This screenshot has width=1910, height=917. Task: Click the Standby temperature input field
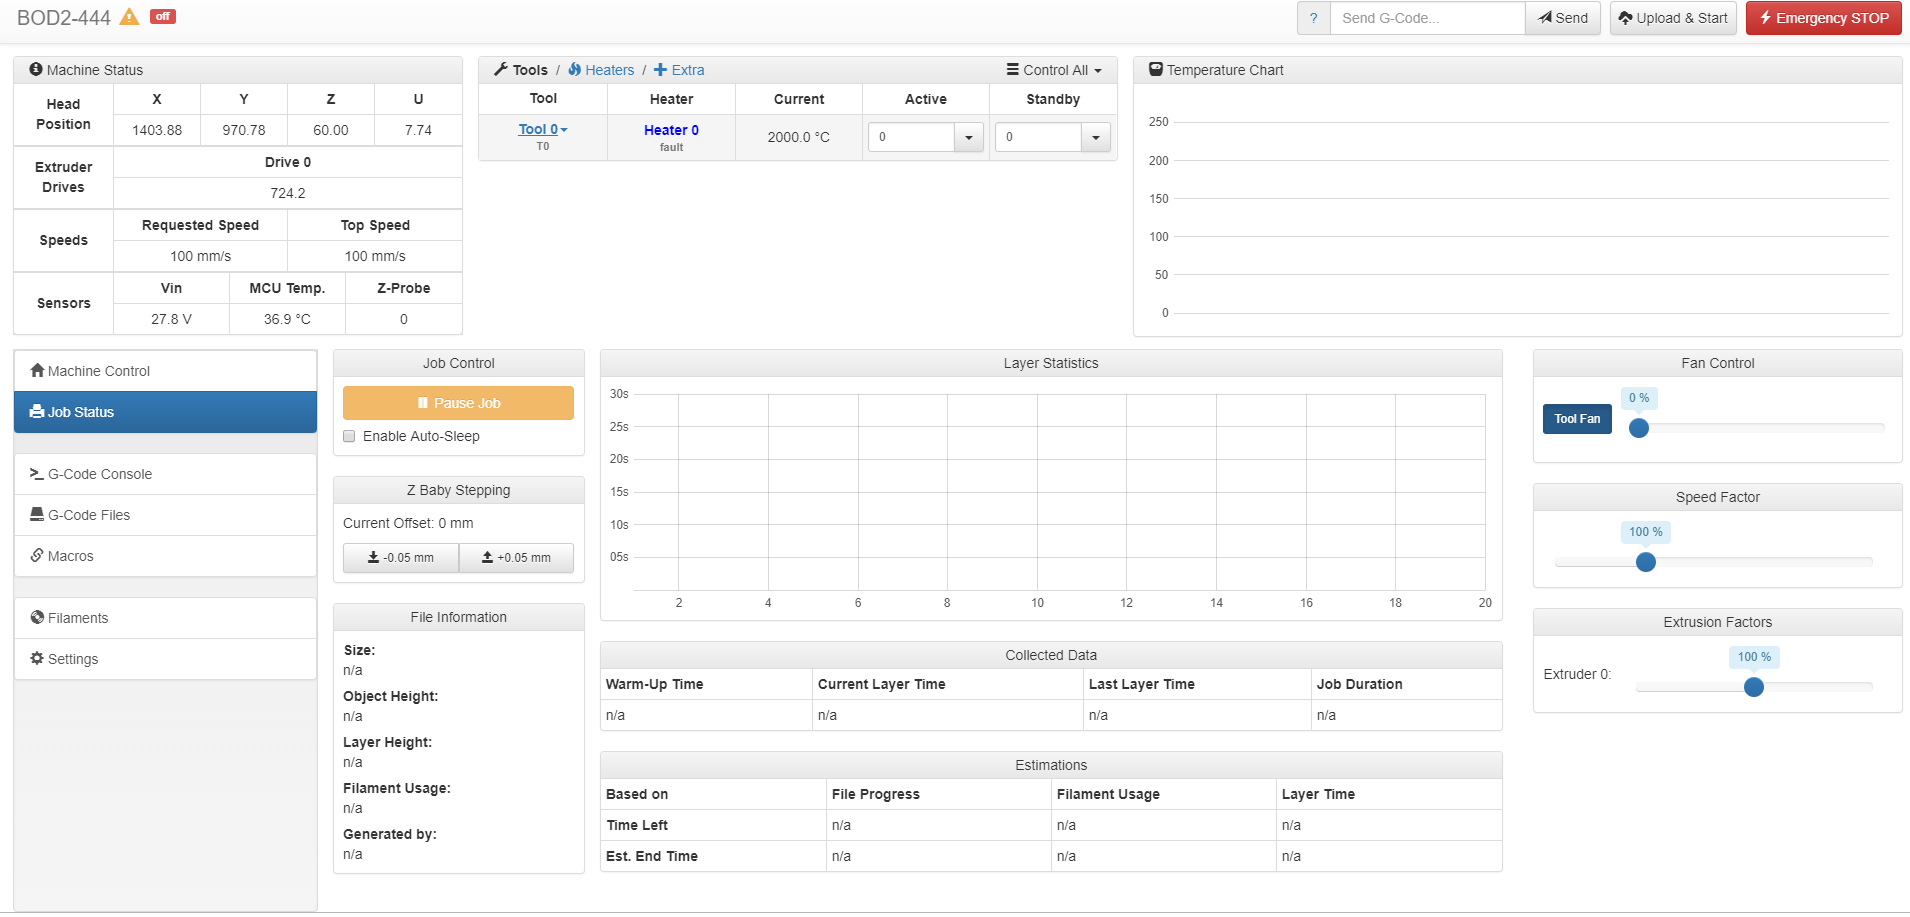1038,137
